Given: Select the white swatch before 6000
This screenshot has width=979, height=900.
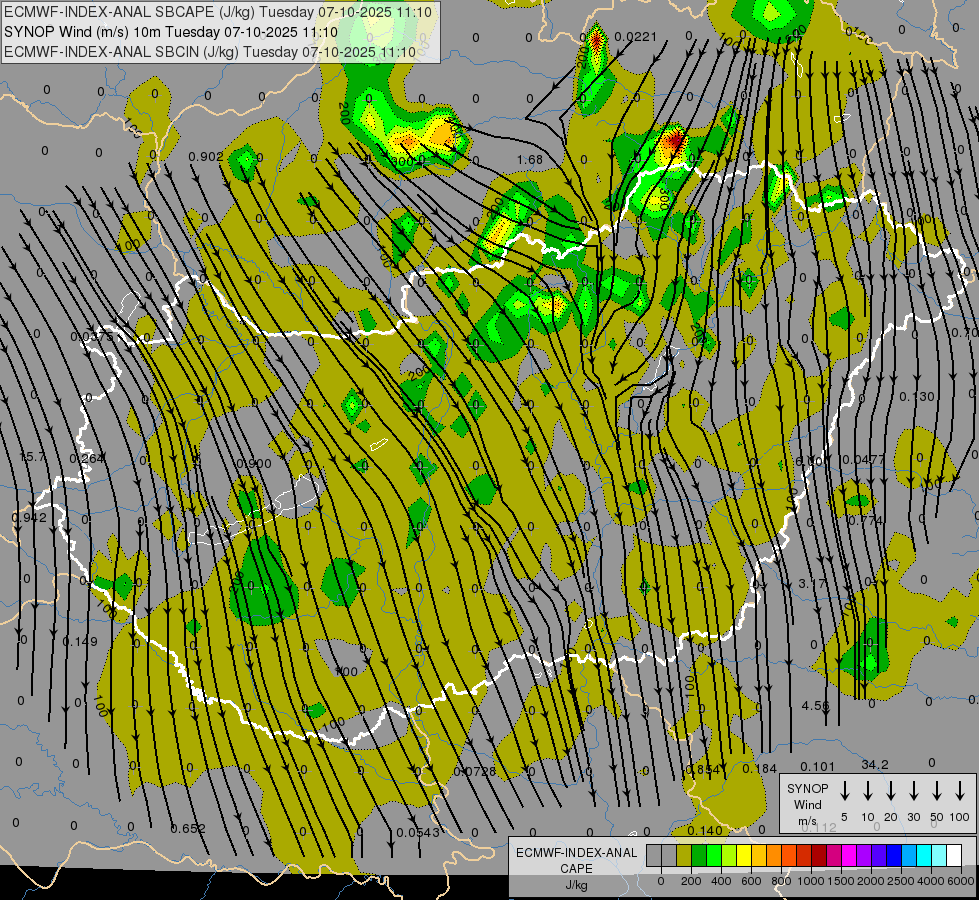Looking at the screenshot, I should [953, 855].
